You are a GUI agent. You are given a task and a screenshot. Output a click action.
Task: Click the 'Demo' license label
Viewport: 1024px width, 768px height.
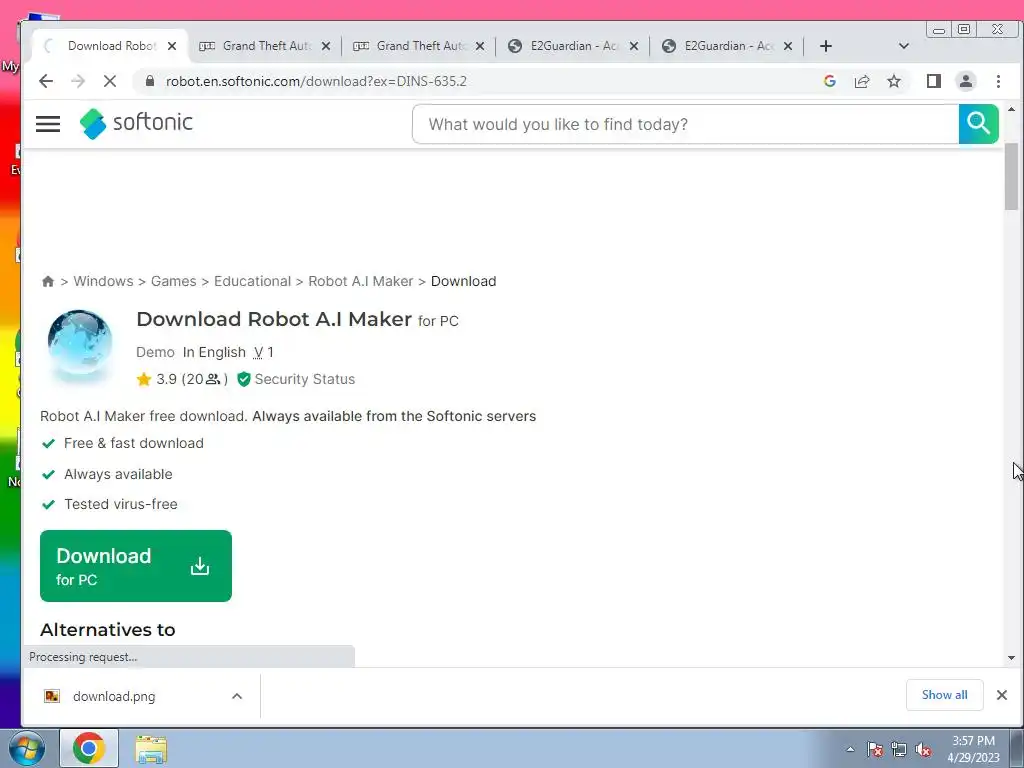(155, 352)
